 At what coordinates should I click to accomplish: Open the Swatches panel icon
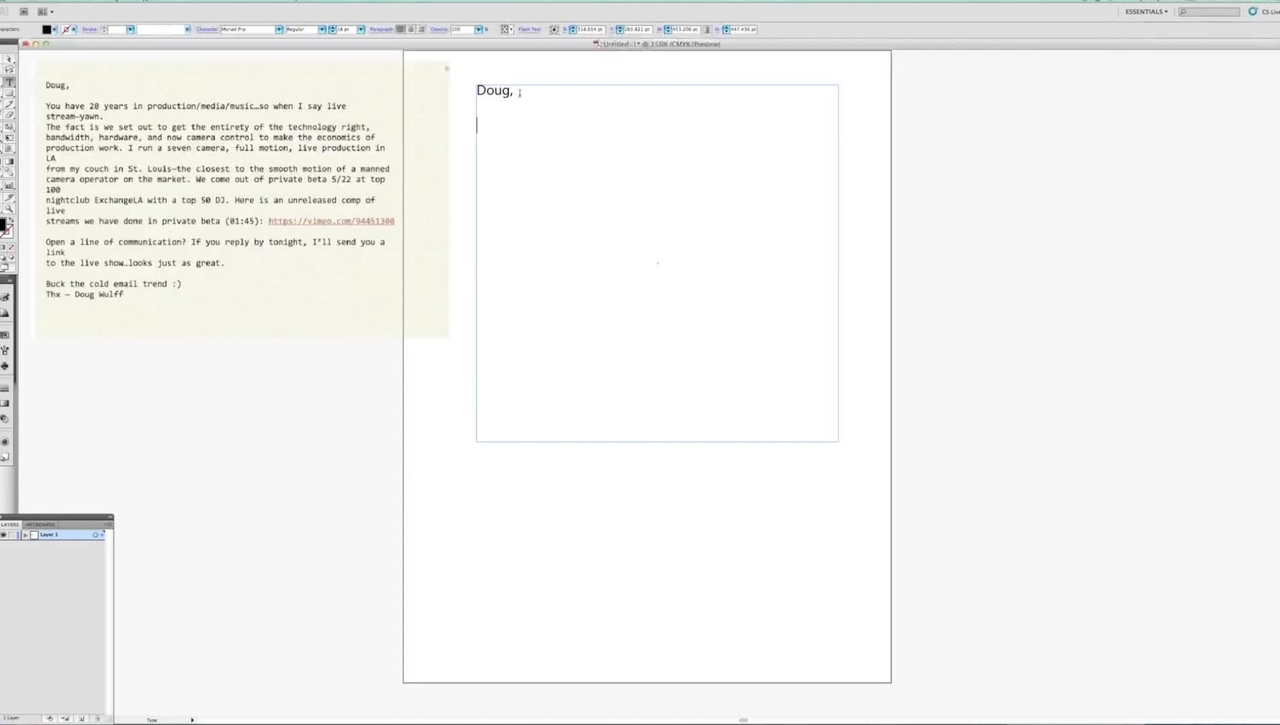coord(5,334)
